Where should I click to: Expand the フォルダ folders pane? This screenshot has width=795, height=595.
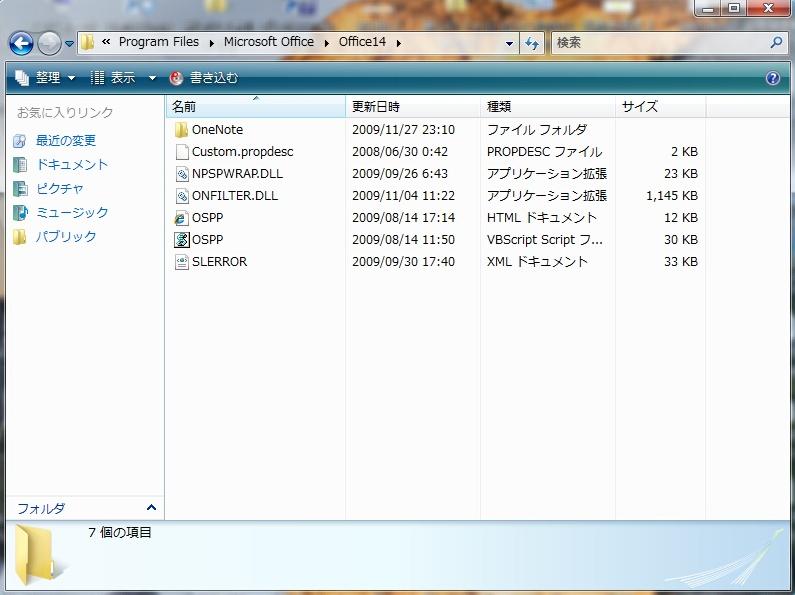point(151,507)
